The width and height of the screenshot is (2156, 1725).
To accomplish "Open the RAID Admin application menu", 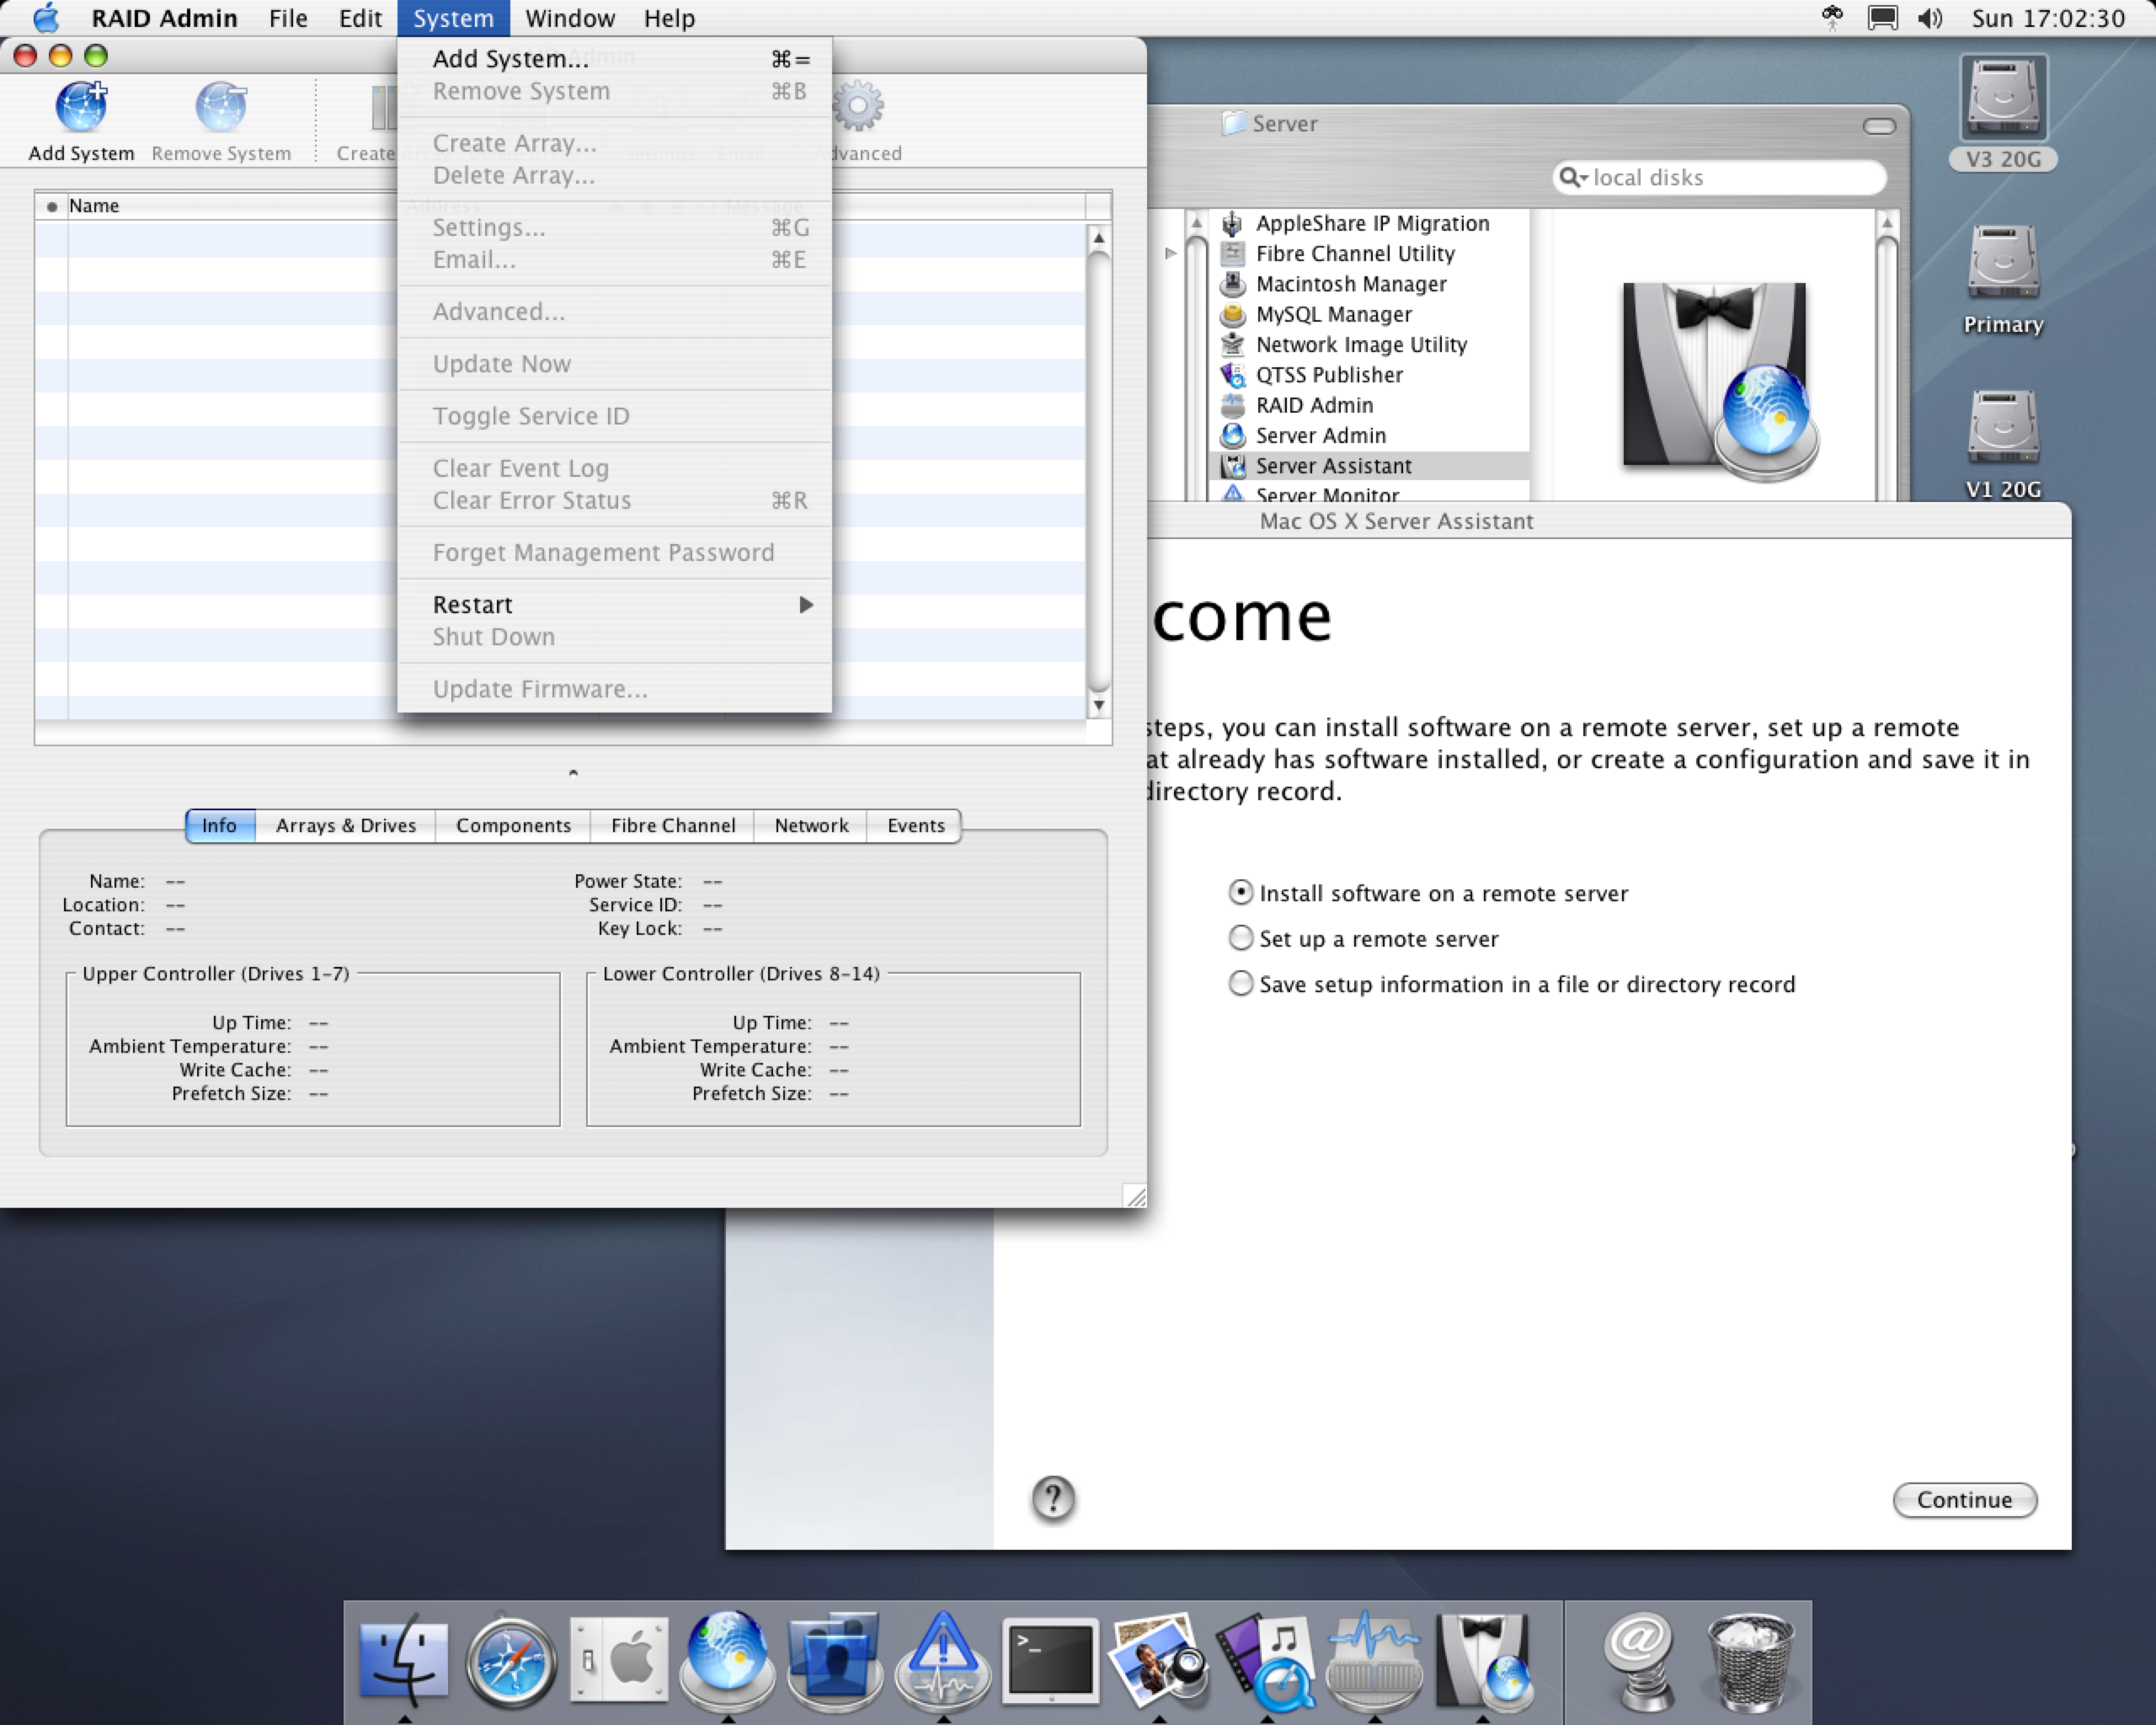I will [164, 18].
